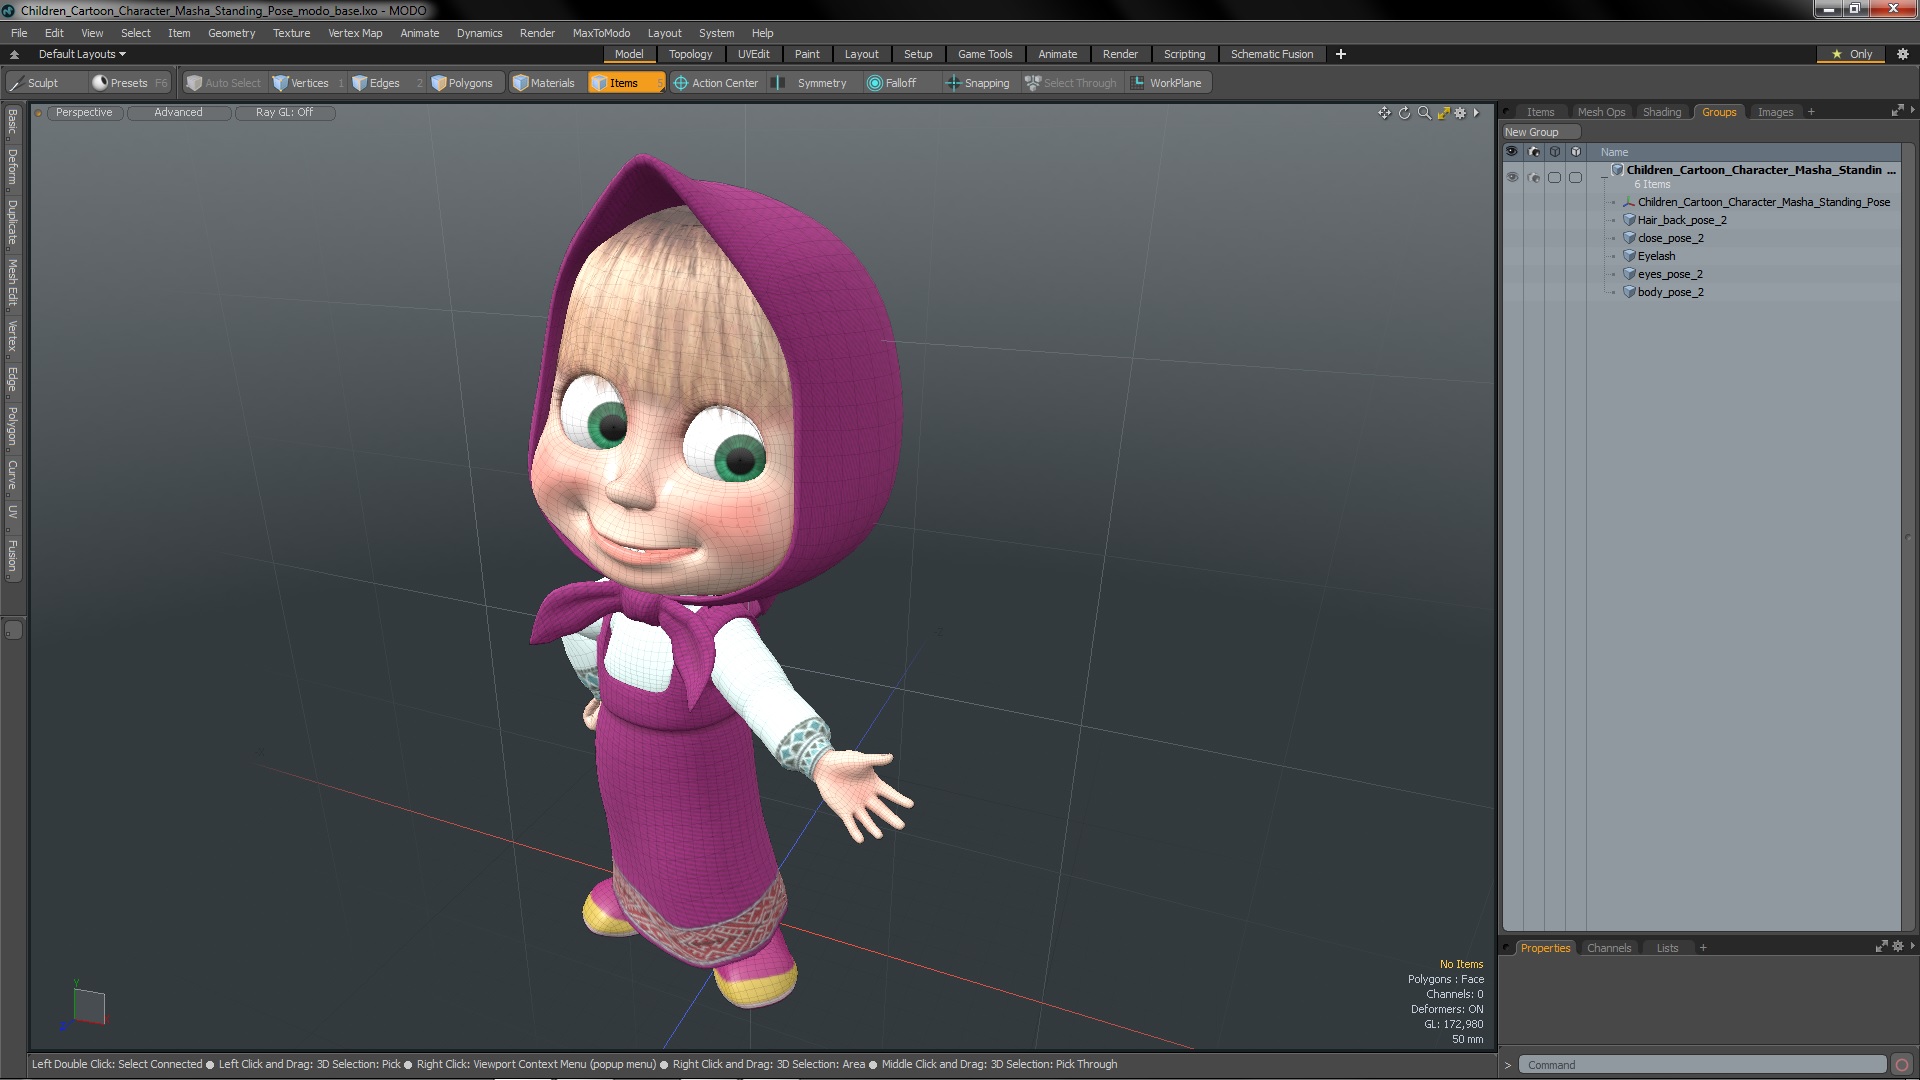Expand the viewport options right arrow

pyautogui.click(x=1476, y=113)
